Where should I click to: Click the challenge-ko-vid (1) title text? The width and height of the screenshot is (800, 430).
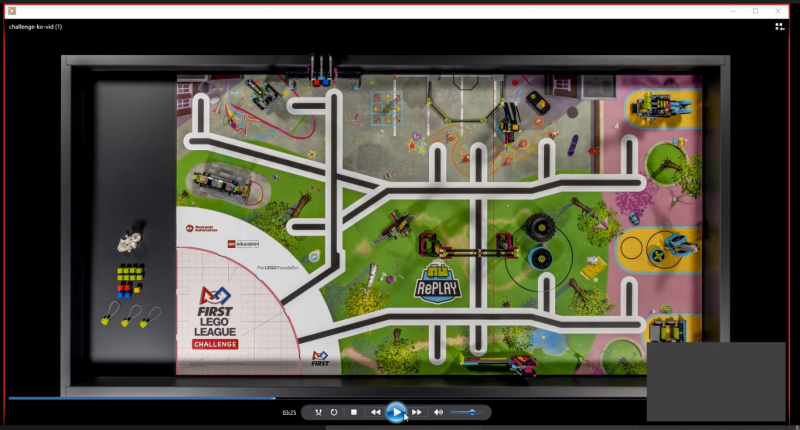pos(35,27)
